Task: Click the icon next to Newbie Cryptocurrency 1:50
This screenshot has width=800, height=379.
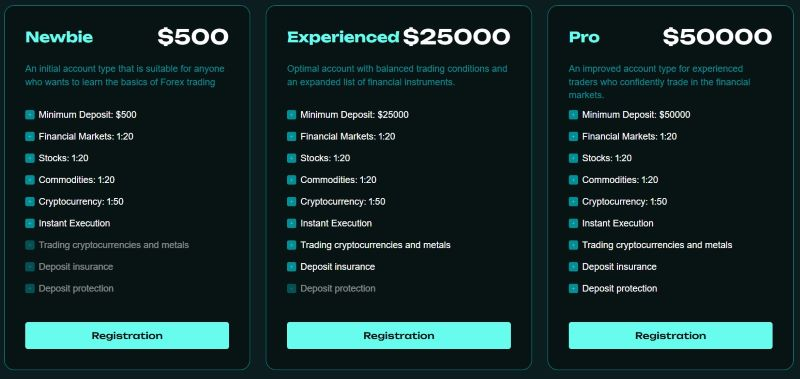Action: tap(30, 201)
